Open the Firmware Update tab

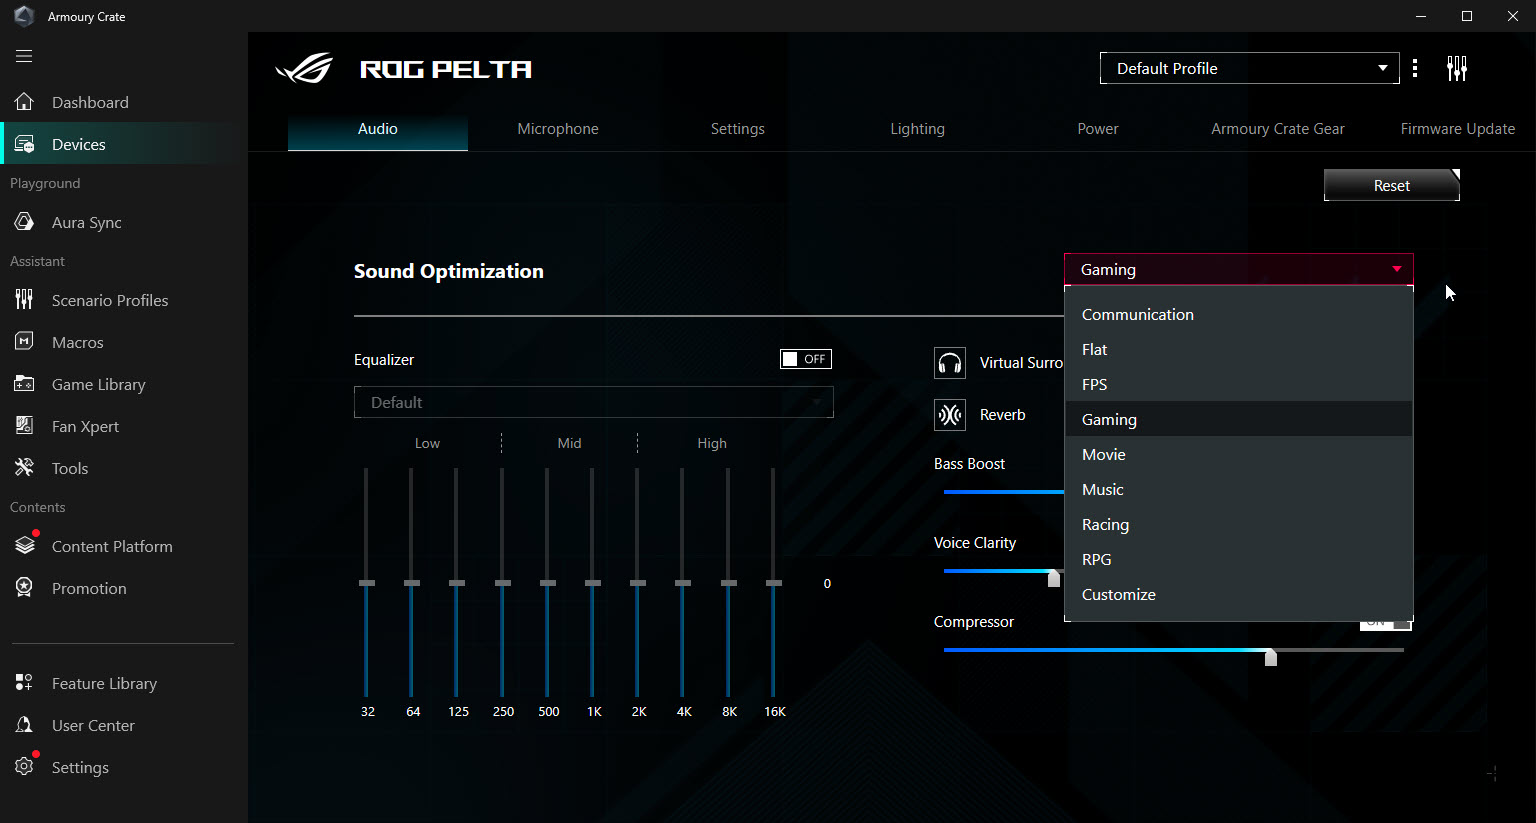point(1458,129)
